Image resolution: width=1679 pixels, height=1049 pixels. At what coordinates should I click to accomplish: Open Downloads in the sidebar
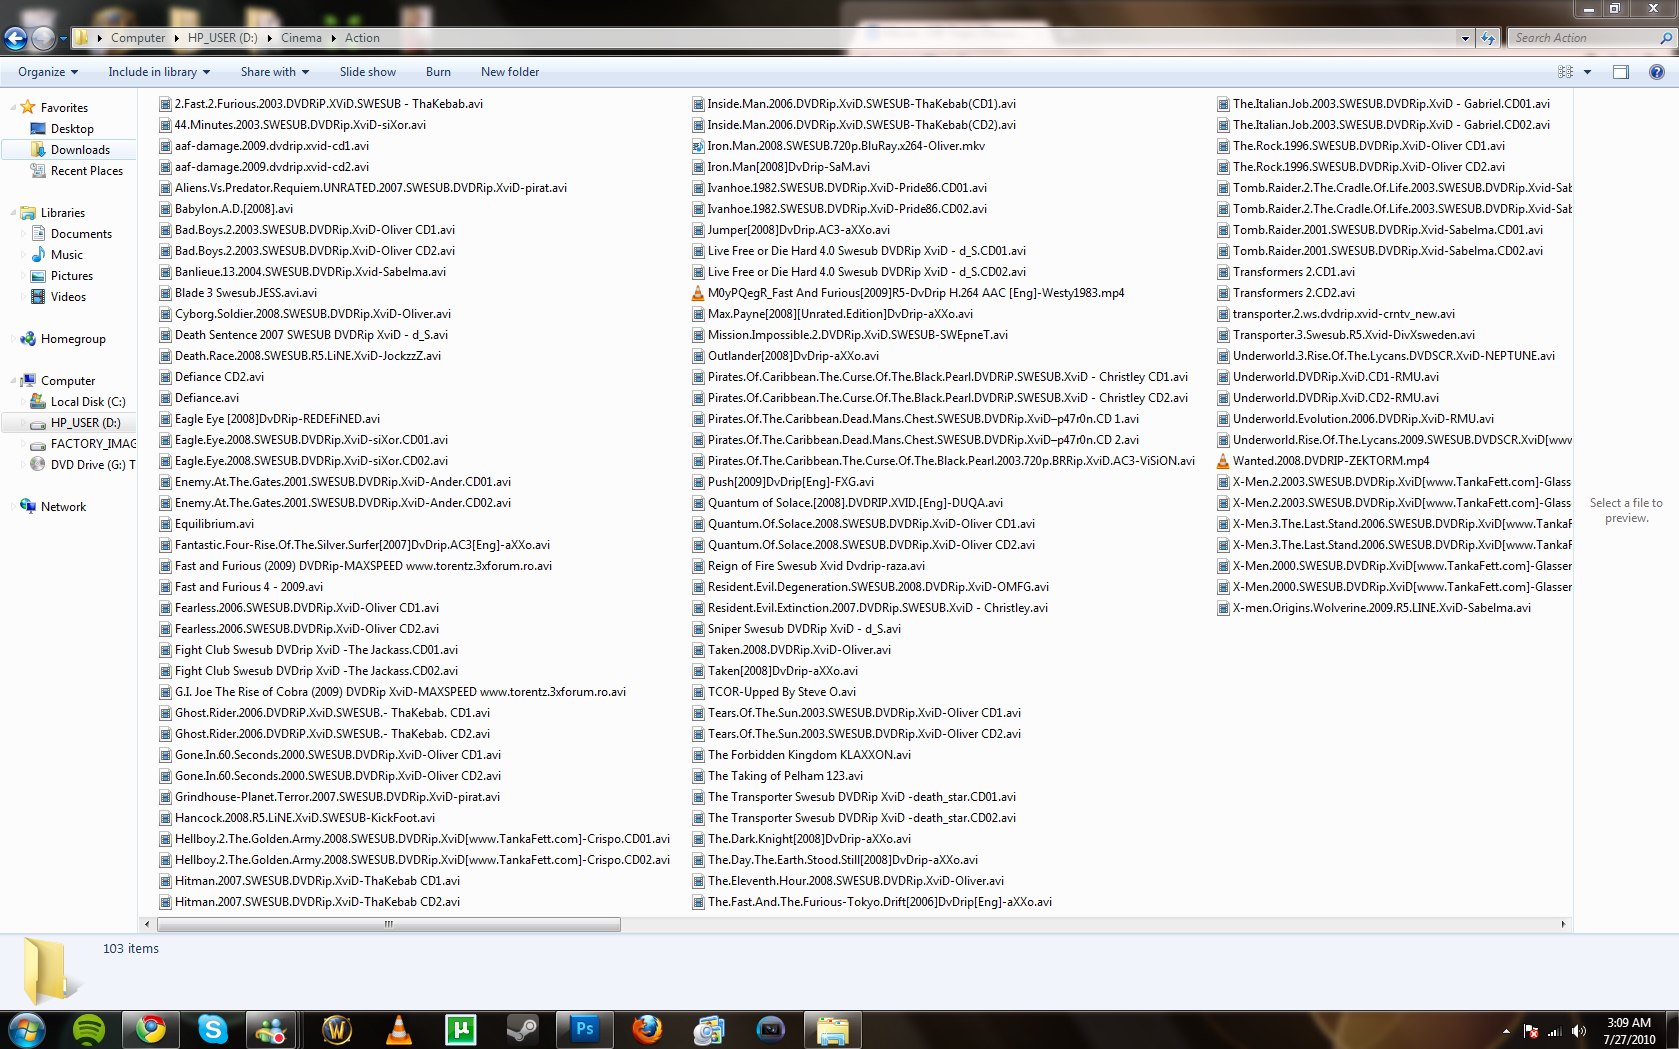click(x=80, y=150)
